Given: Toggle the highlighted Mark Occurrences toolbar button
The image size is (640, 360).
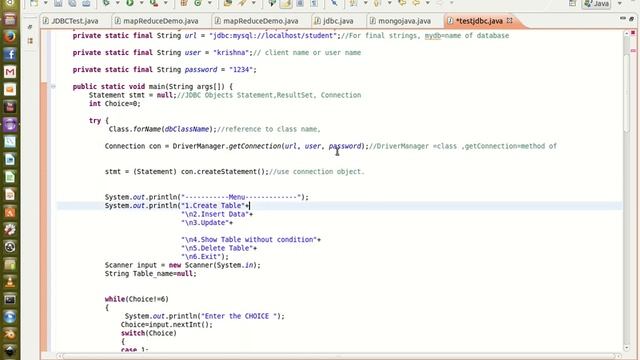Looking at the screenshot, I should [x=286, y=3].
